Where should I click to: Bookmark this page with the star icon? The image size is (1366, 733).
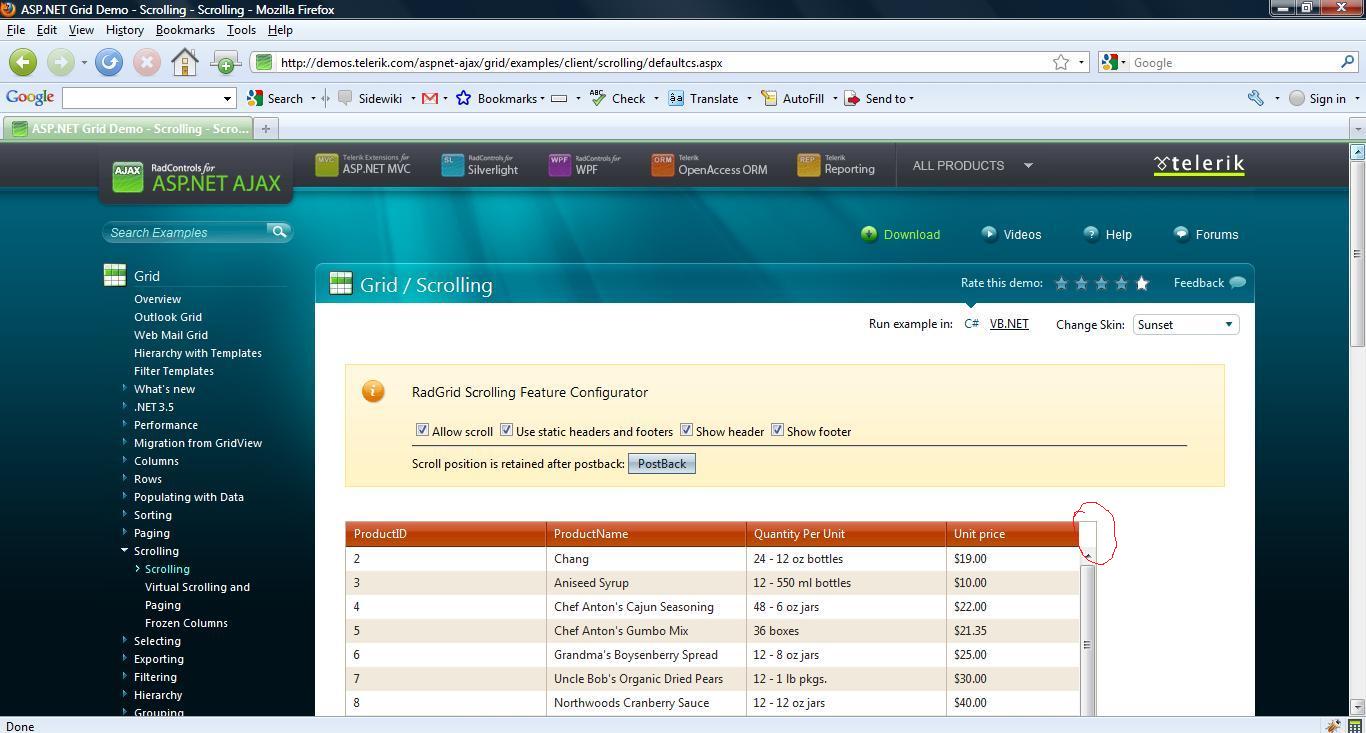click(1061, 62)
